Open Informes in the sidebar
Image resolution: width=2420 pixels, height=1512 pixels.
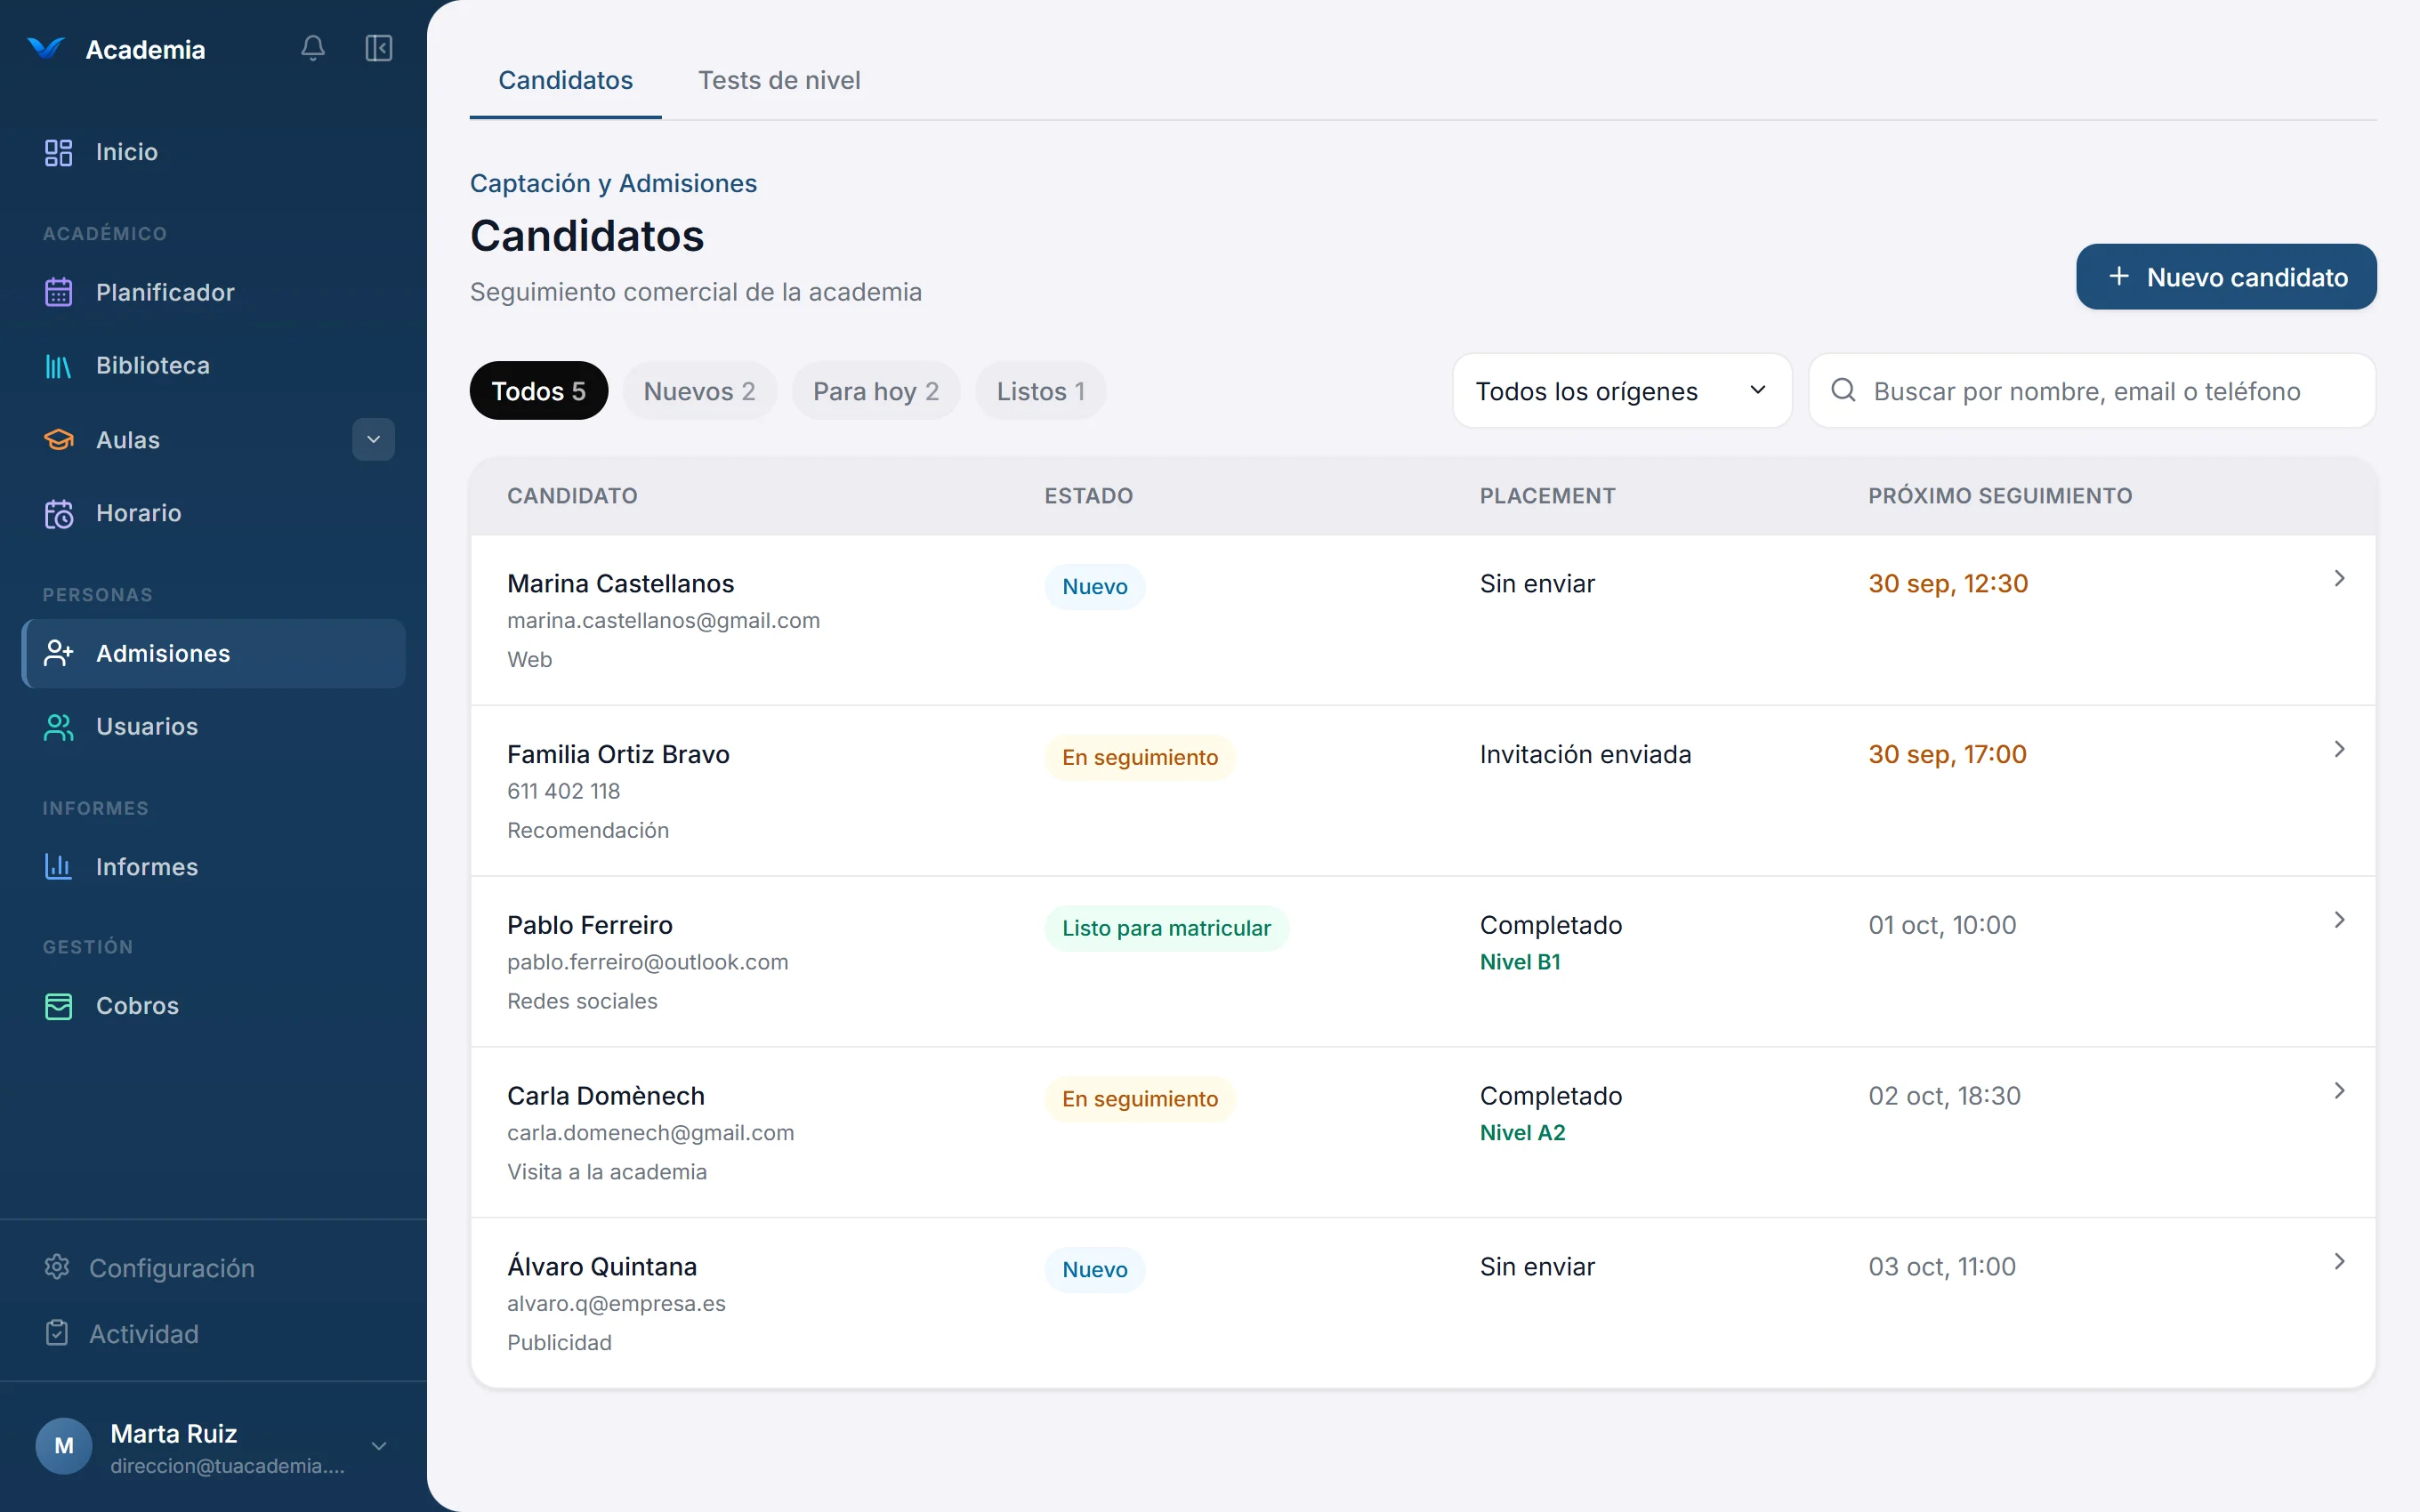click(213, 866)
